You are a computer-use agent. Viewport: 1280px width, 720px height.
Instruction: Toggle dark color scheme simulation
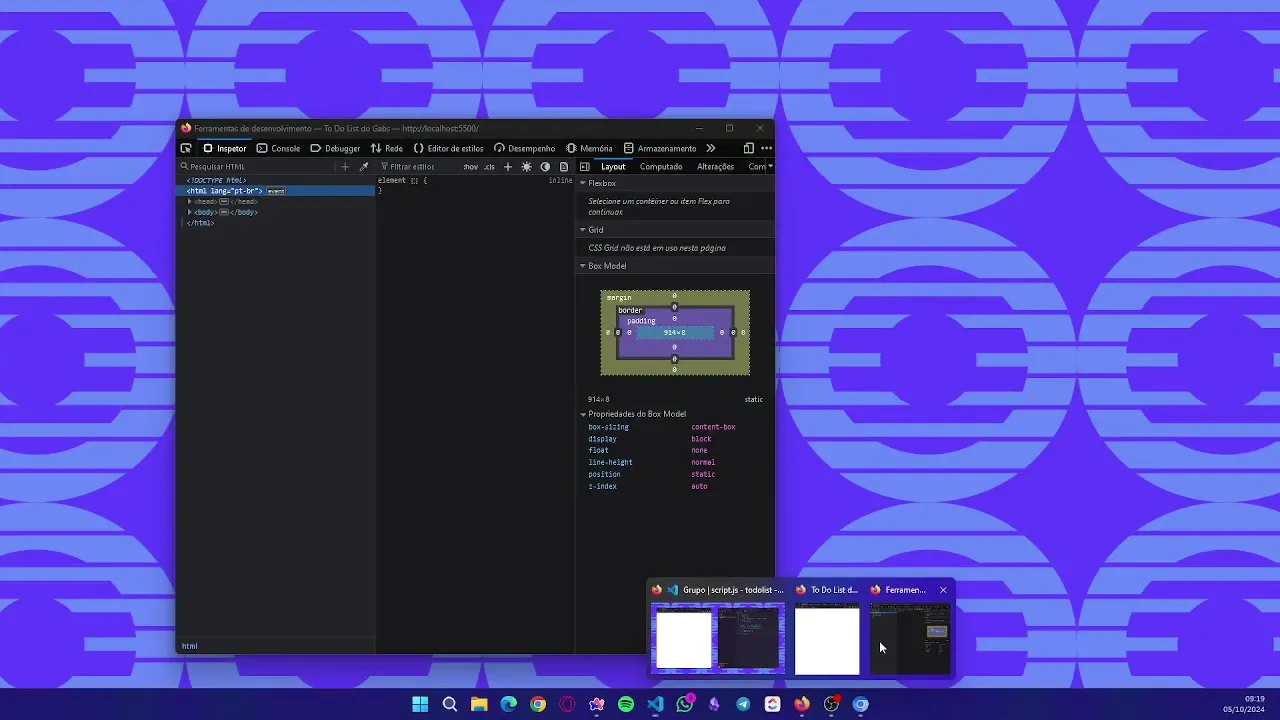pyautogui.click(x=545, y=167)
